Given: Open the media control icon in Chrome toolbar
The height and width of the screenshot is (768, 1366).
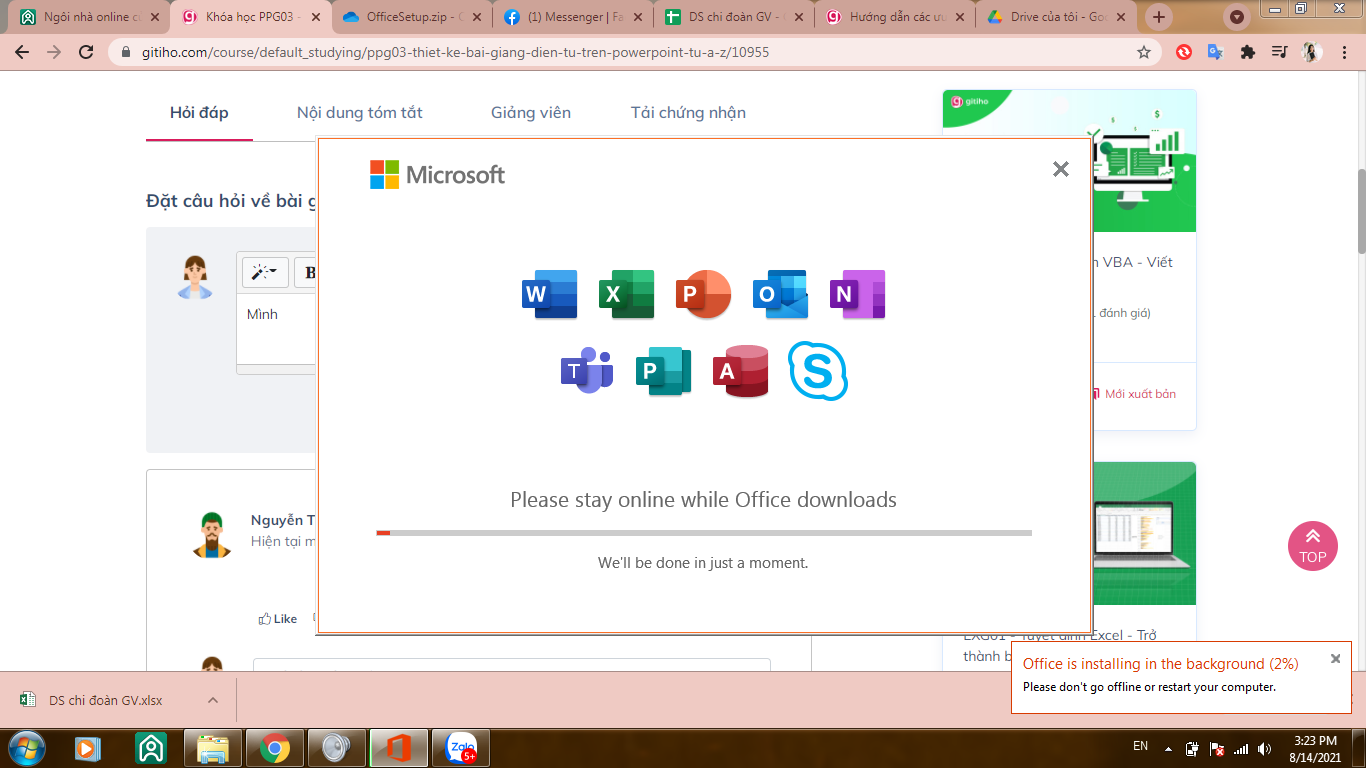Looking at the screenshot, I should point(1279,52).
